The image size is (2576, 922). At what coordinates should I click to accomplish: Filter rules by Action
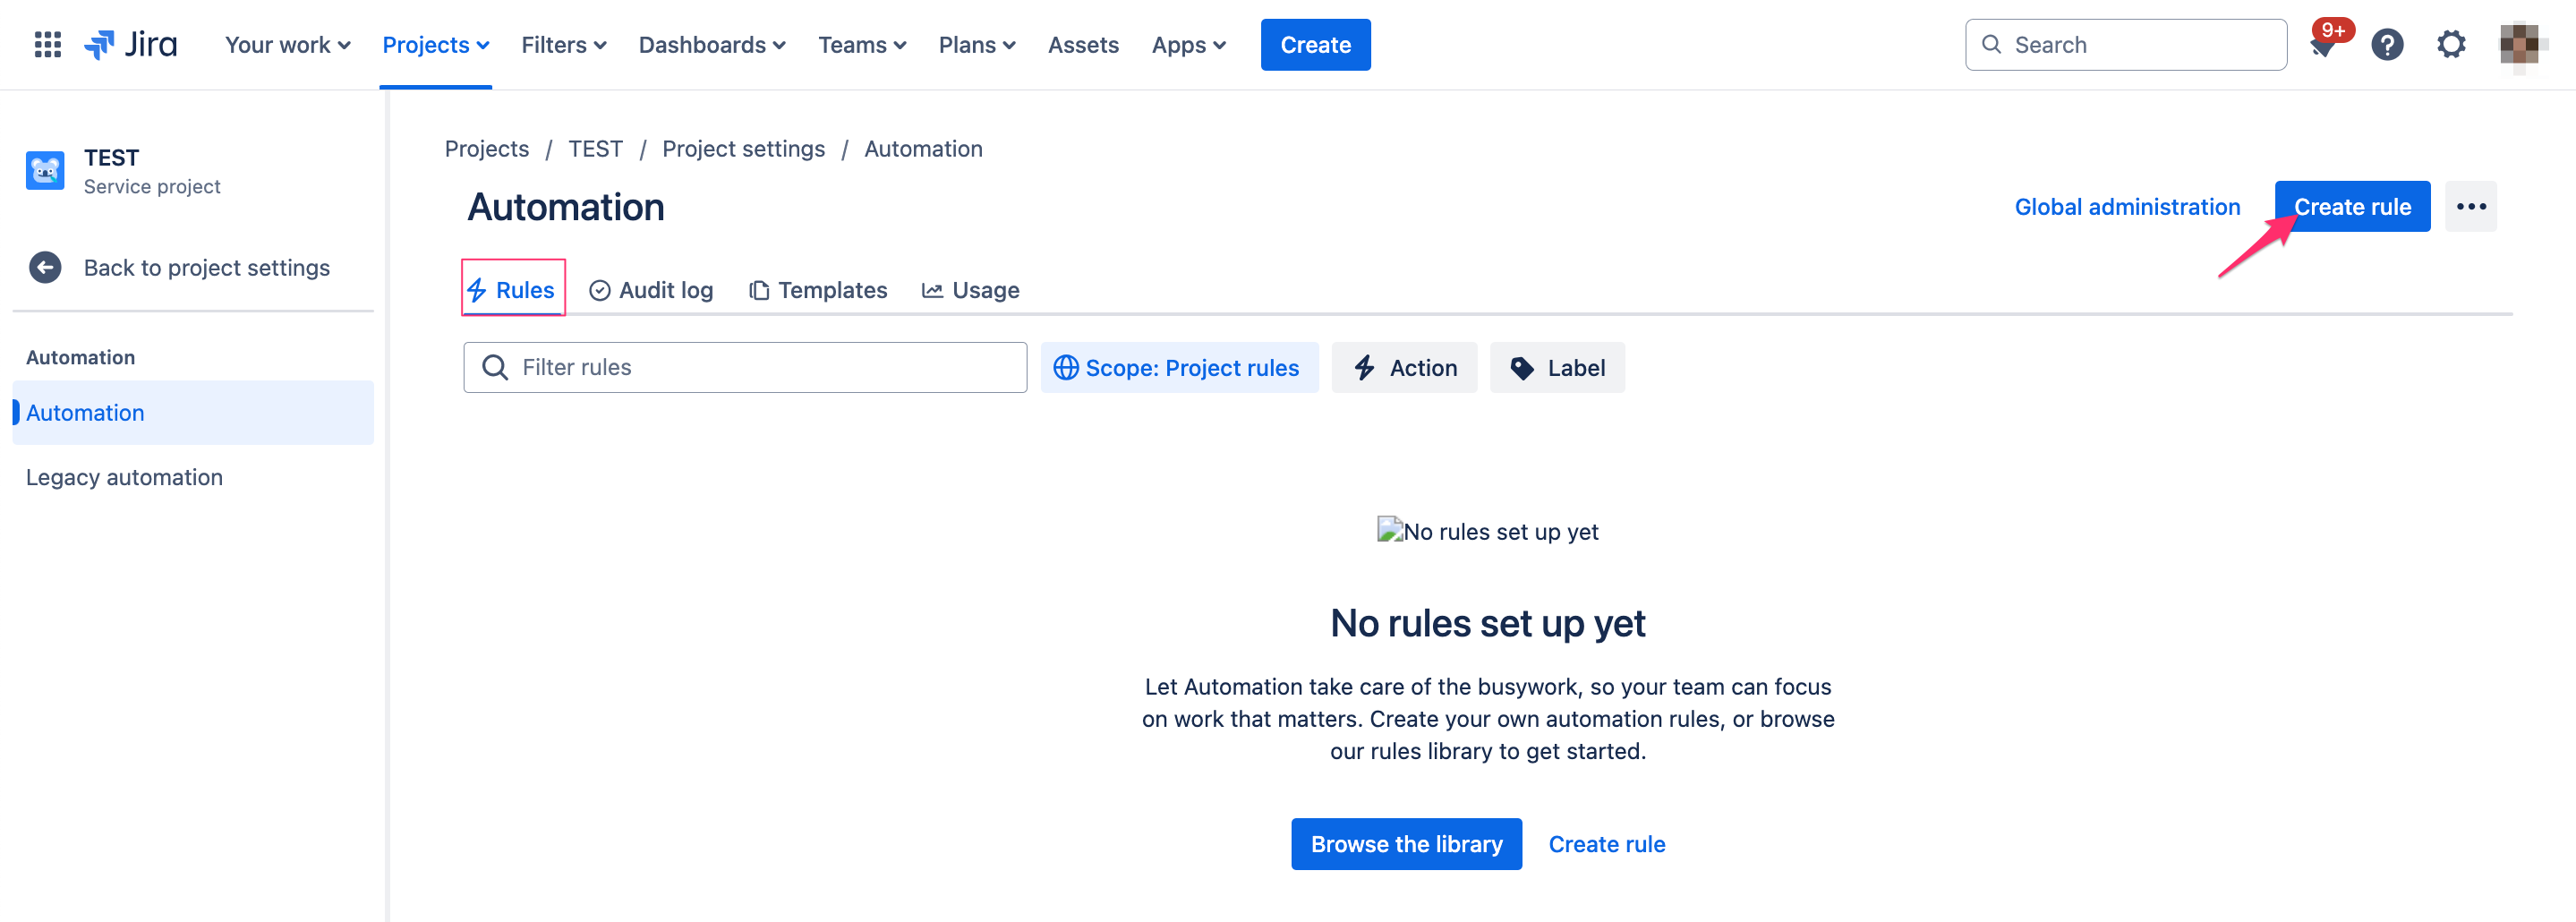click(1404, 367)
